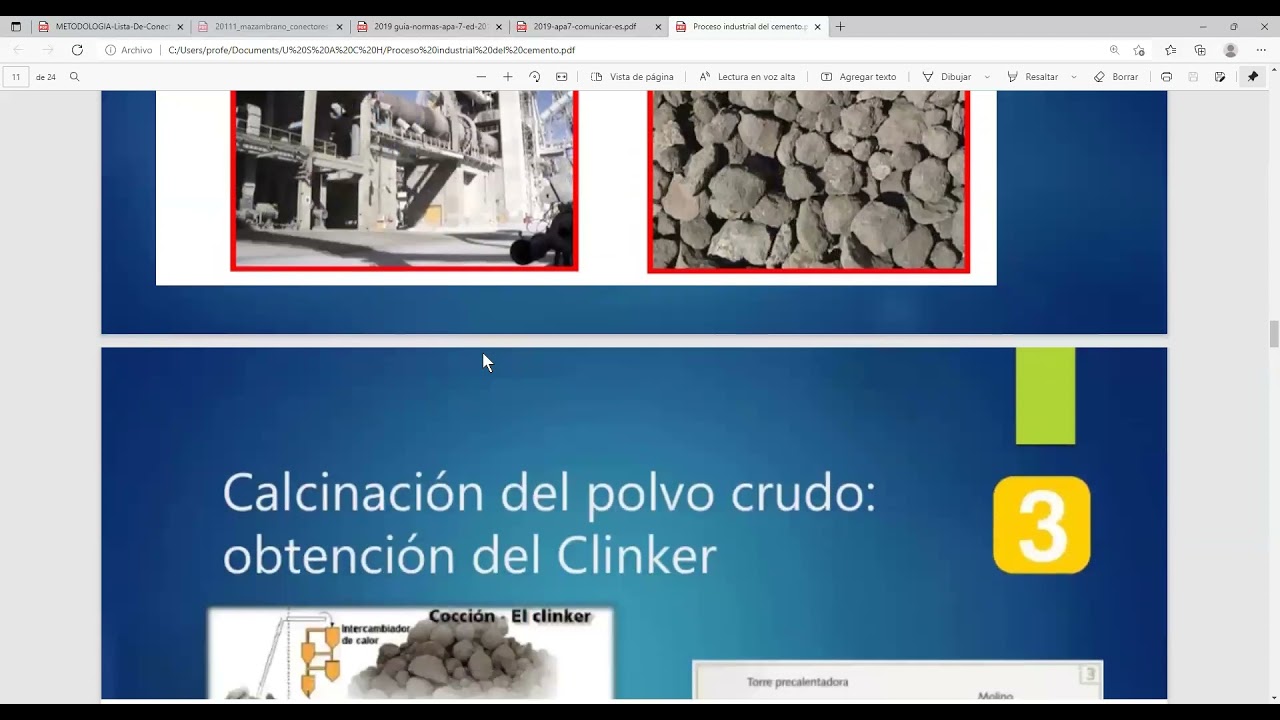Expand the Dibujar options dropdown
This screenshot has height=720, width=1280.
pos(987,77)
